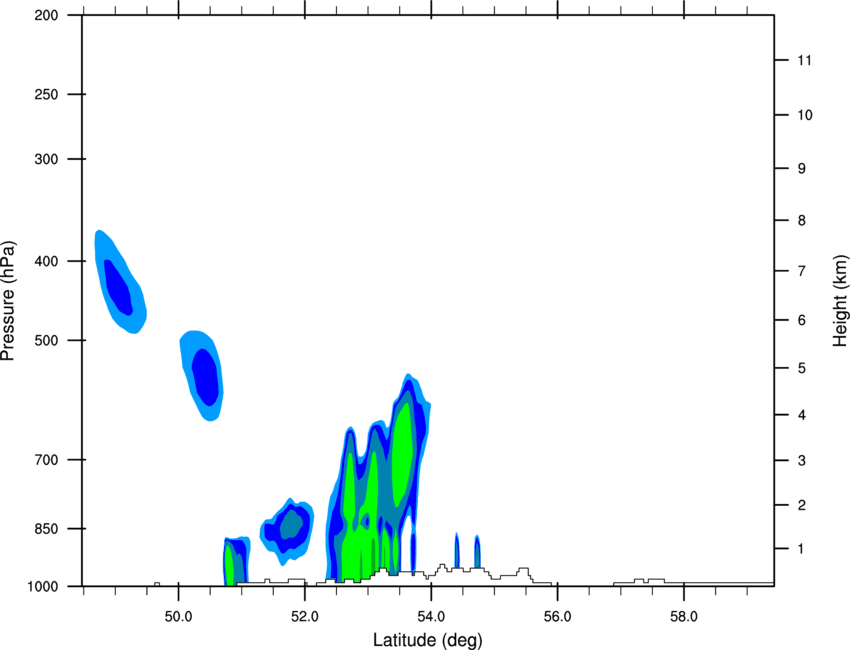Viewport: 850px width, 650px height.
Task: Click the Pressure (hPa) axis title
Action: tap(8, 301)
